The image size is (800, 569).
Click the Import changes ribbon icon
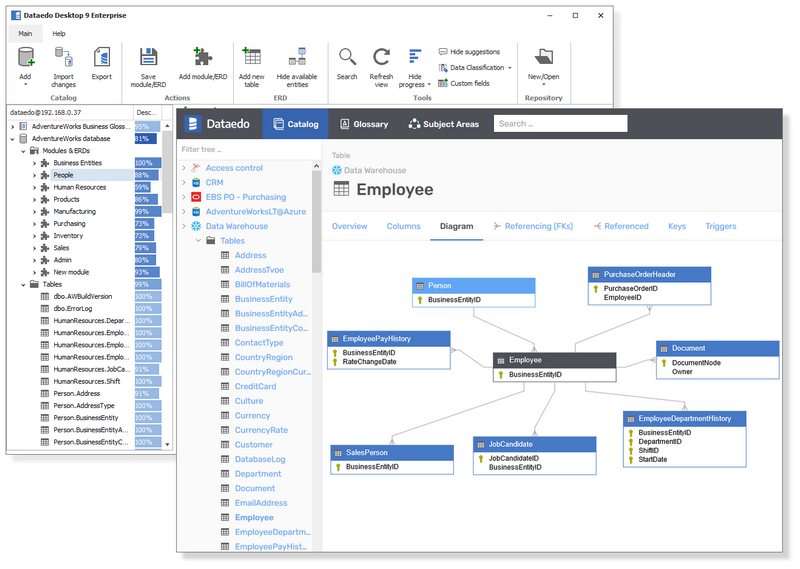pos(63,59)
